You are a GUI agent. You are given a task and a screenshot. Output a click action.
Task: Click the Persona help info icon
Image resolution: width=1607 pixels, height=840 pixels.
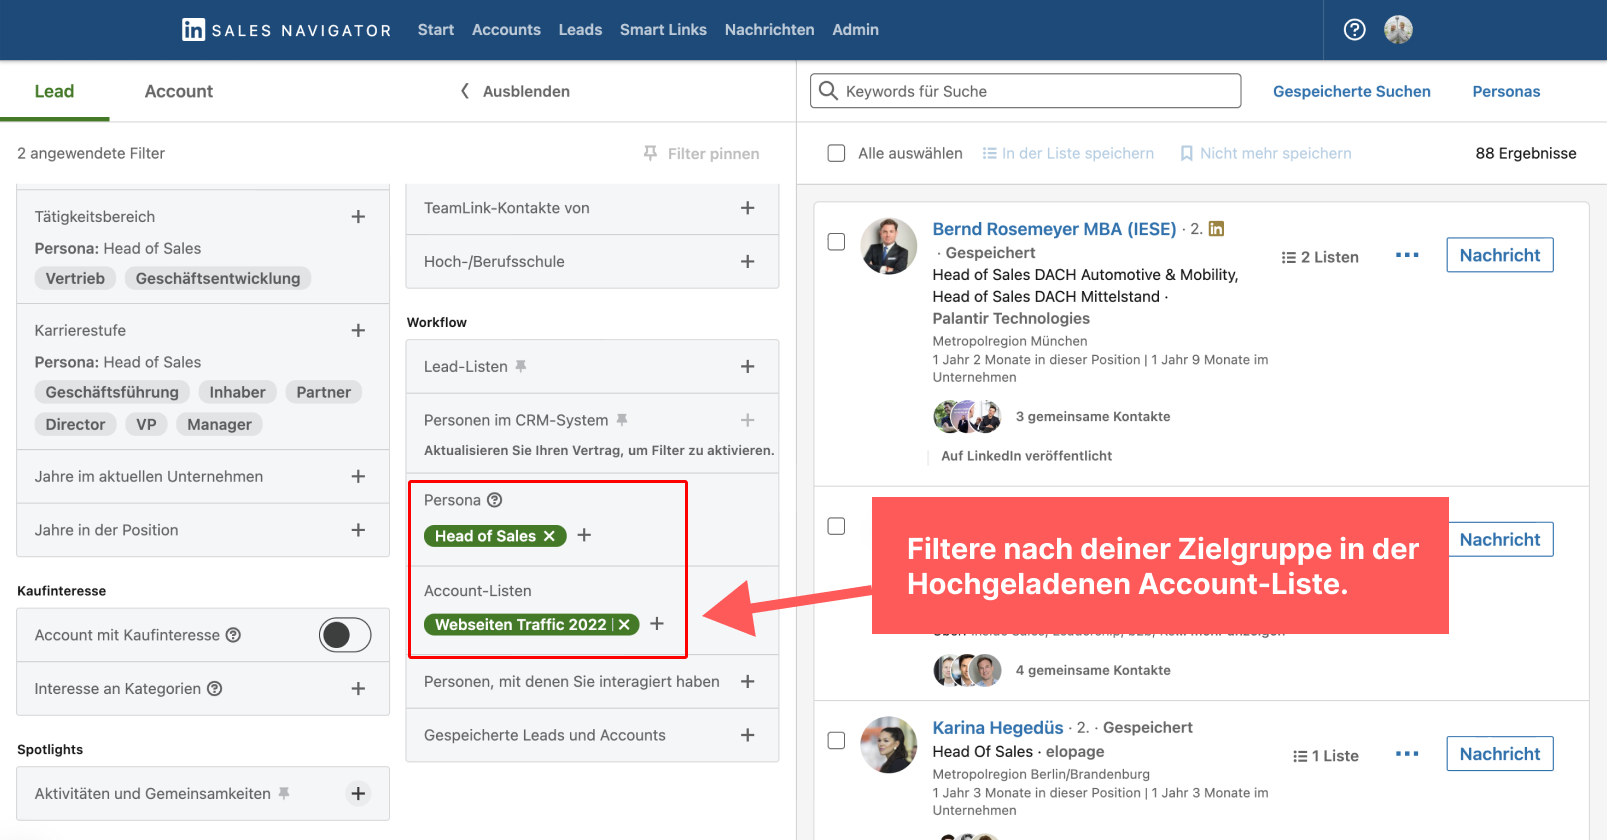tap(494, 500)
